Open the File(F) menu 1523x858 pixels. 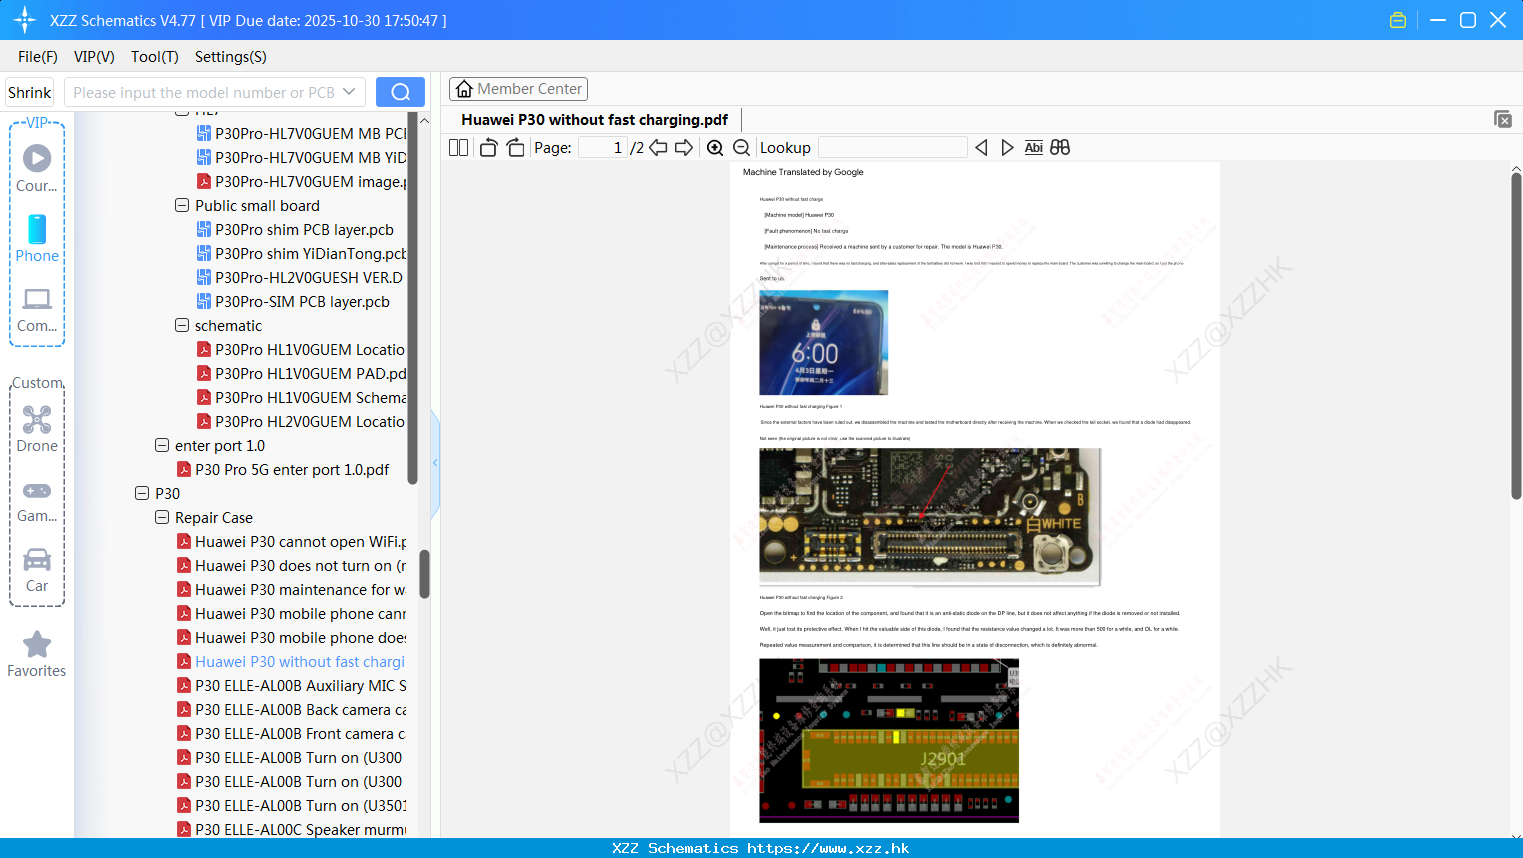pyautogui.click(x=38, y=57)
